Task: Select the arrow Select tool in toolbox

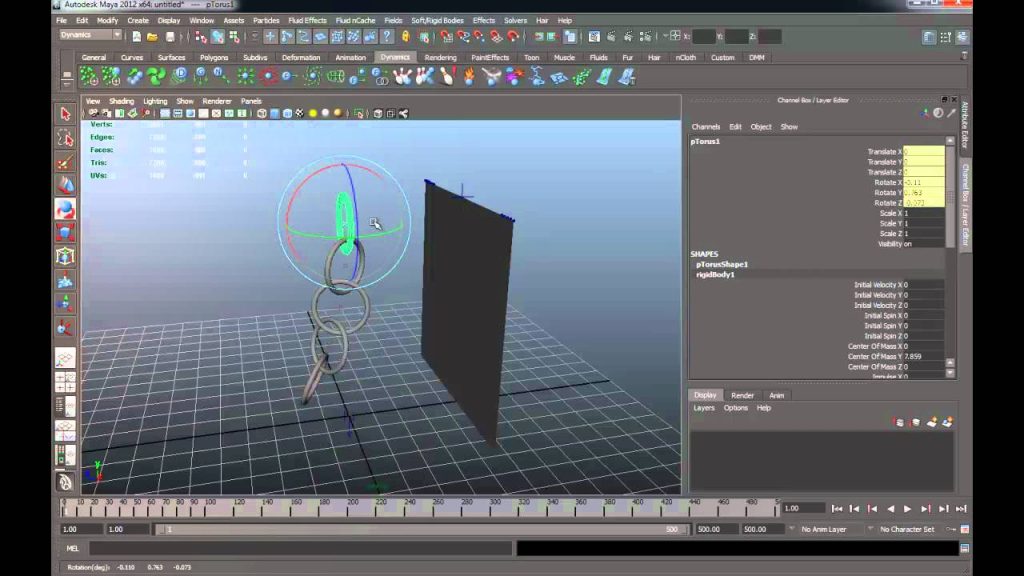Action: [65, 114]
